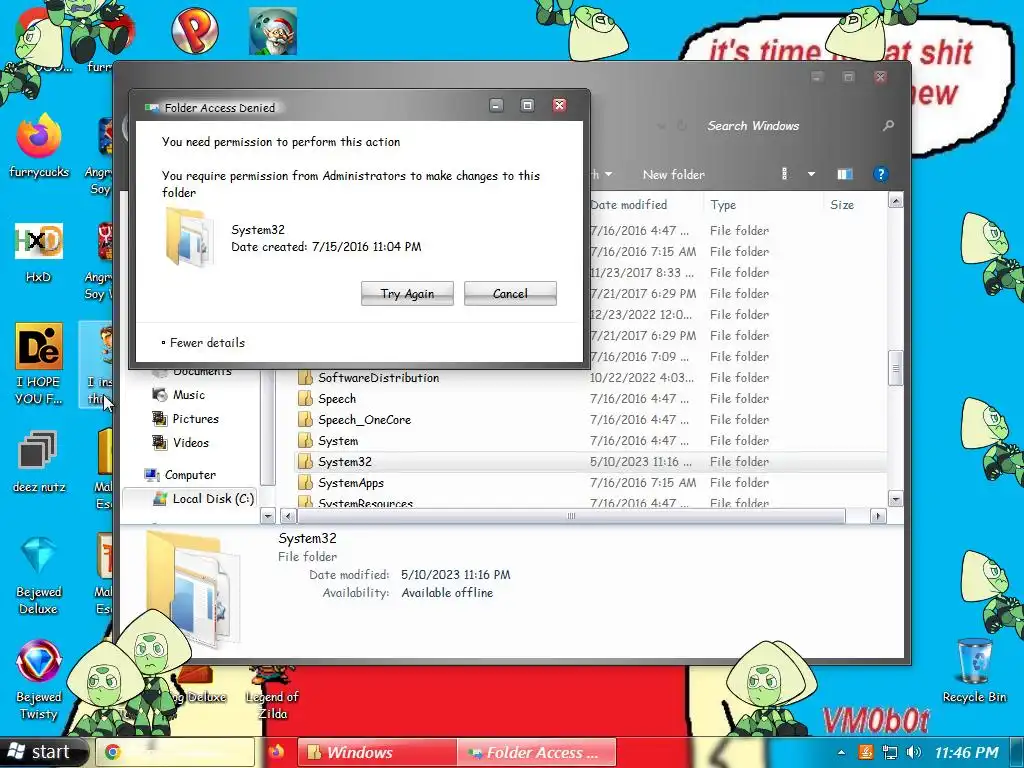The width and height of the screenshot is (1024, 768).
Task: Click the horizontal scrollbar right arrow
Action: (x=878, y=516)
